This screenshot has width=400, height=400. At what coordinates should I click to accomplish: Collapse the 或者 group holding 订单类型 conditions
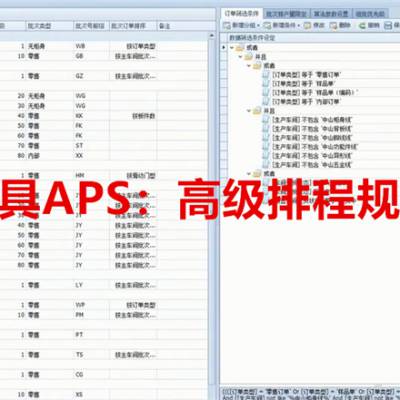coord(249,66)
